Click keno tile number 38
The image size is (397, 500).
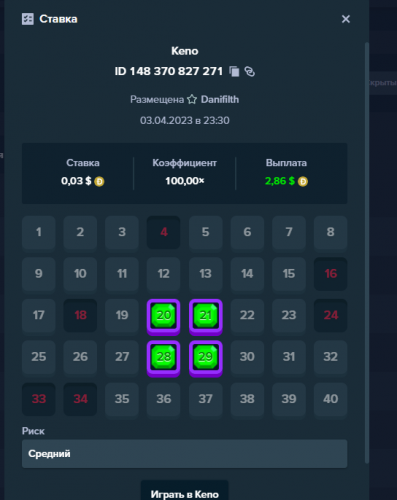pos(247,399)
